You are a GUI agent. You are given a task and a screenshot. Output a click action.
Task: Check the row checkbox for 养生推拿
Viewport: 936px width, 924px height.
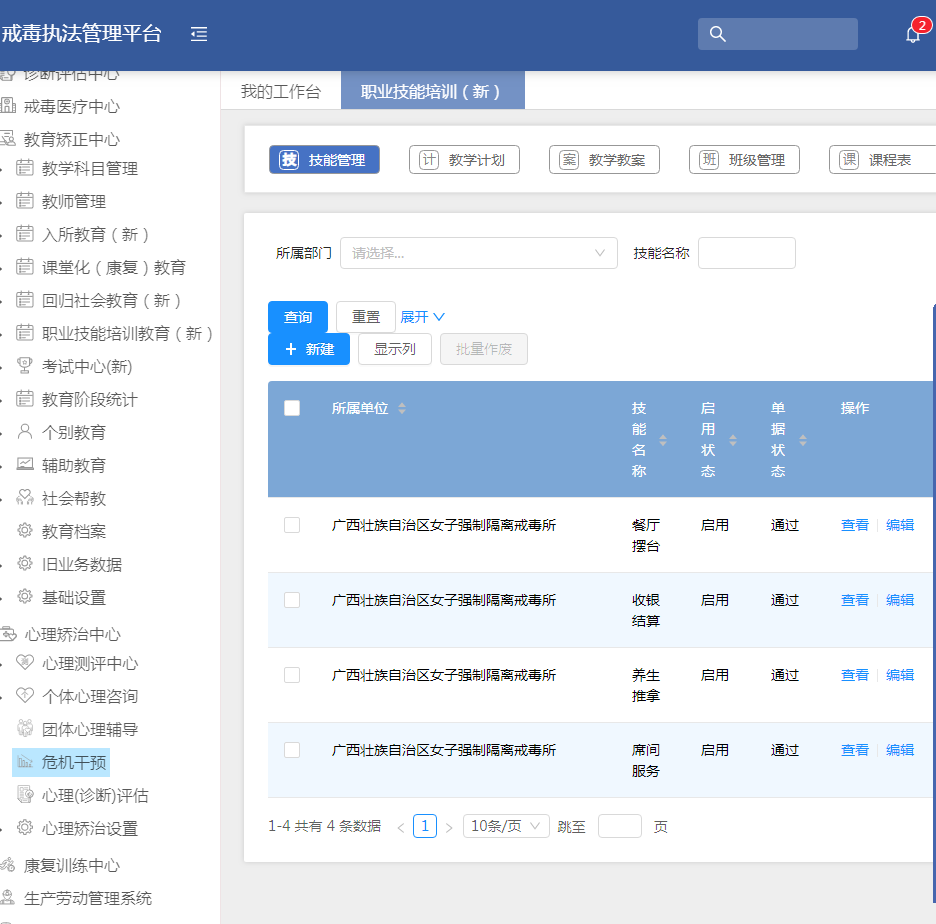pos(292,675)
